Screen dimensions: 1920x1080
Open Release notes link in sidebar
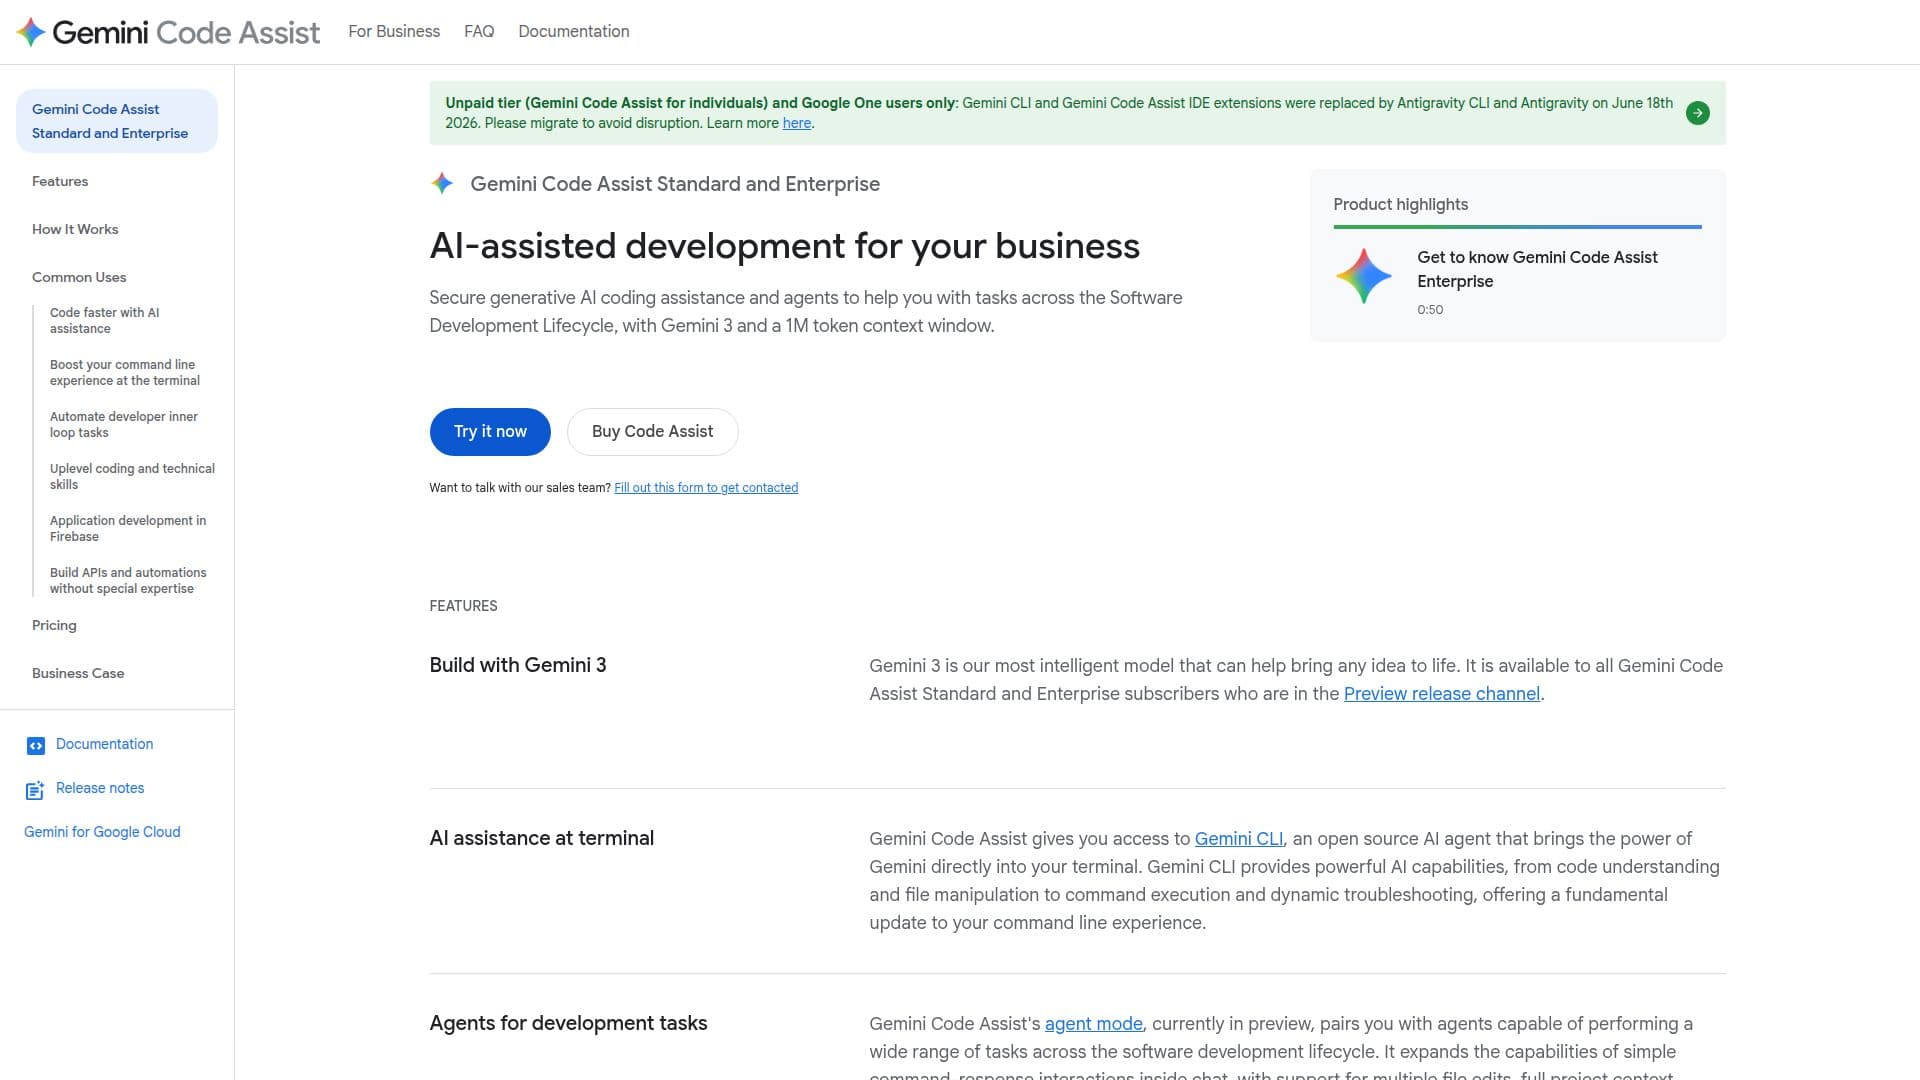tap(100, 788)
